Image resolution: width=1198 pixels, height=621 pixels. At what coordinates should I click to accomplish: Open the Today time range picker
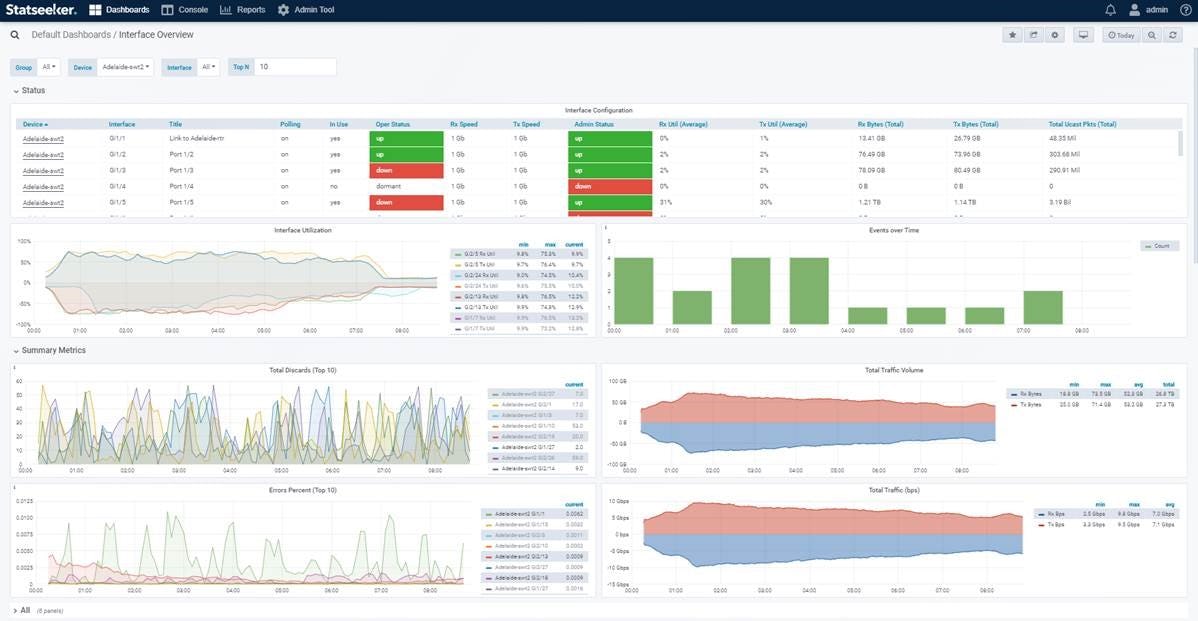click(x=1121, y=34)
